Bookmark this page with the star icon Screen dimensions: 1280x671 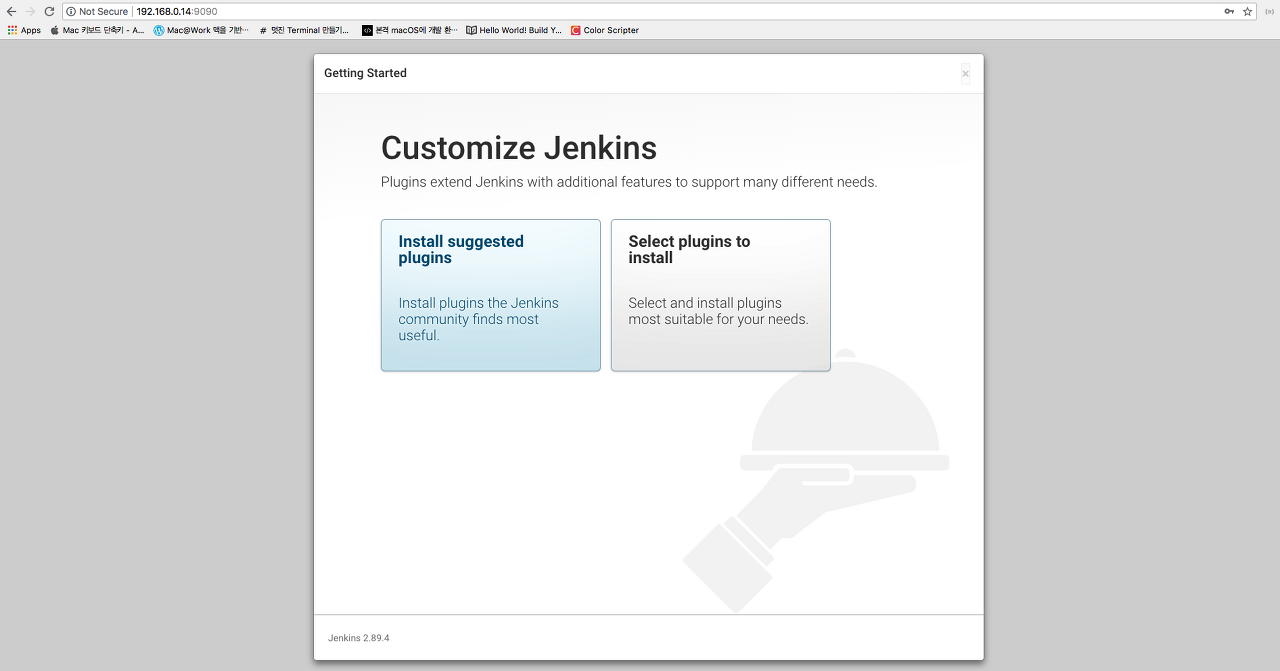[1247, 11]
